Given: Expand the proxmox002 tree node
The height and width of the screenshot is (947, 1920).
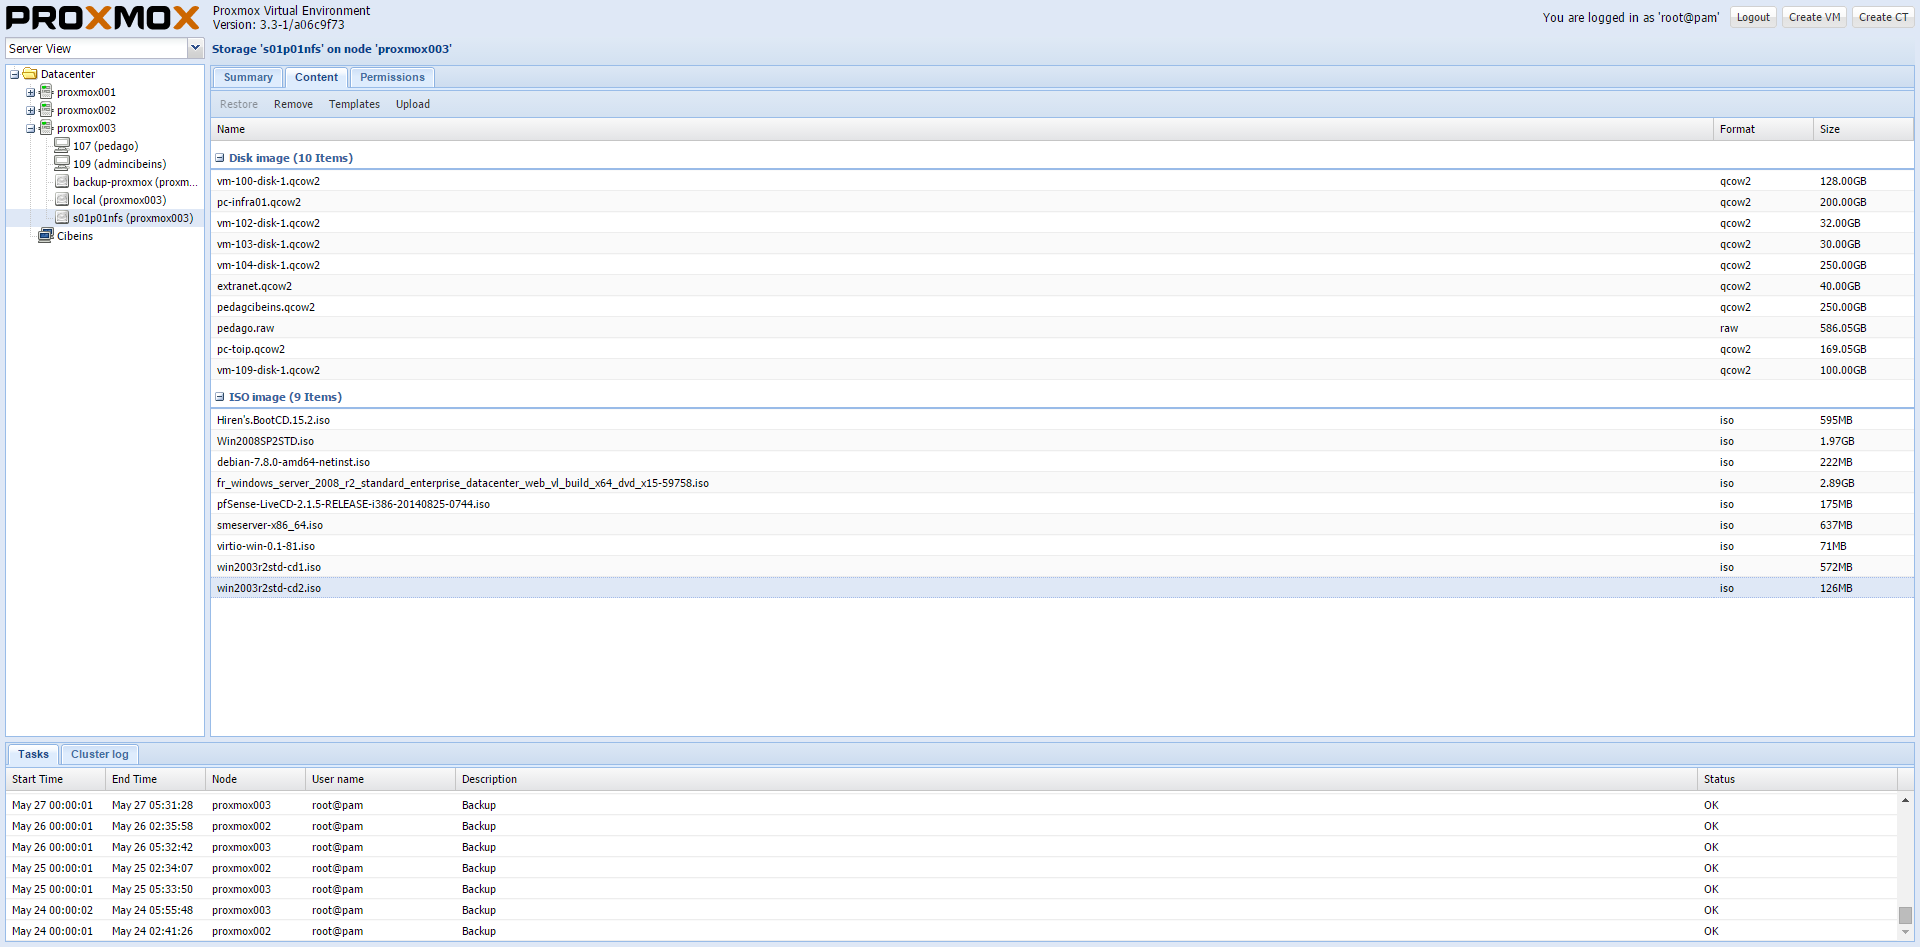Looking at the screenshot, I should coord(30,111).
